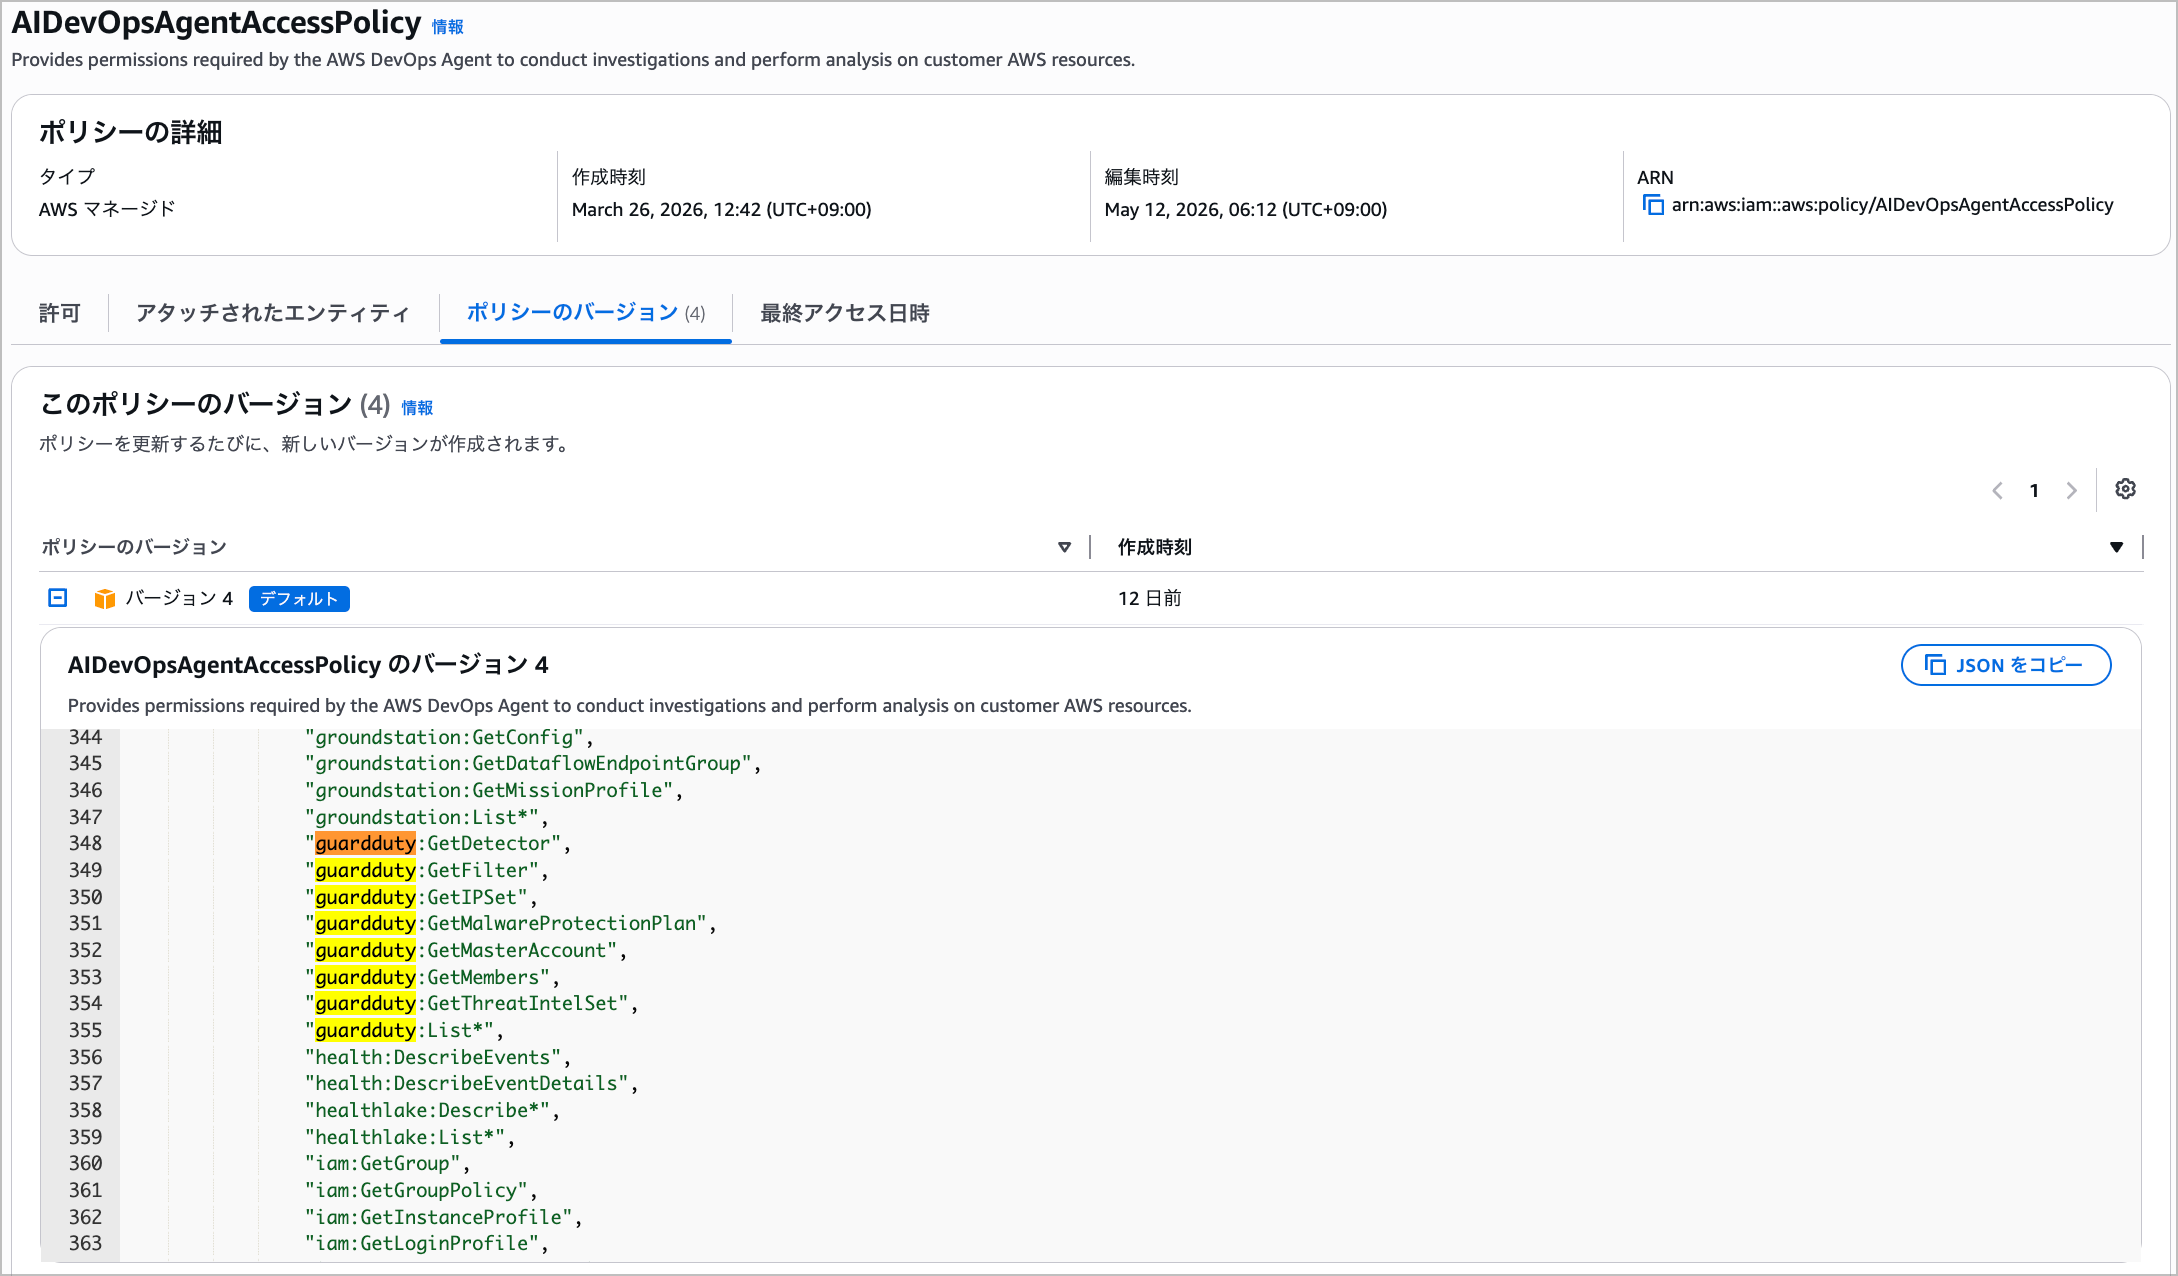This screenshot has height=1276, width=2178.
Task: Click the "iam:GetGroupPolicy" line
Action: coord(421,1190)
